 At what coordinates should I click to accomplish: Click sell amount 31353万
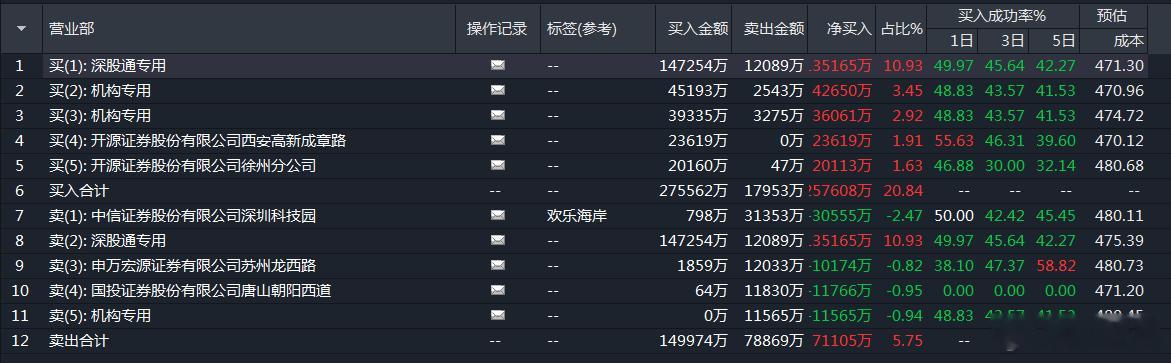(774, 216)
